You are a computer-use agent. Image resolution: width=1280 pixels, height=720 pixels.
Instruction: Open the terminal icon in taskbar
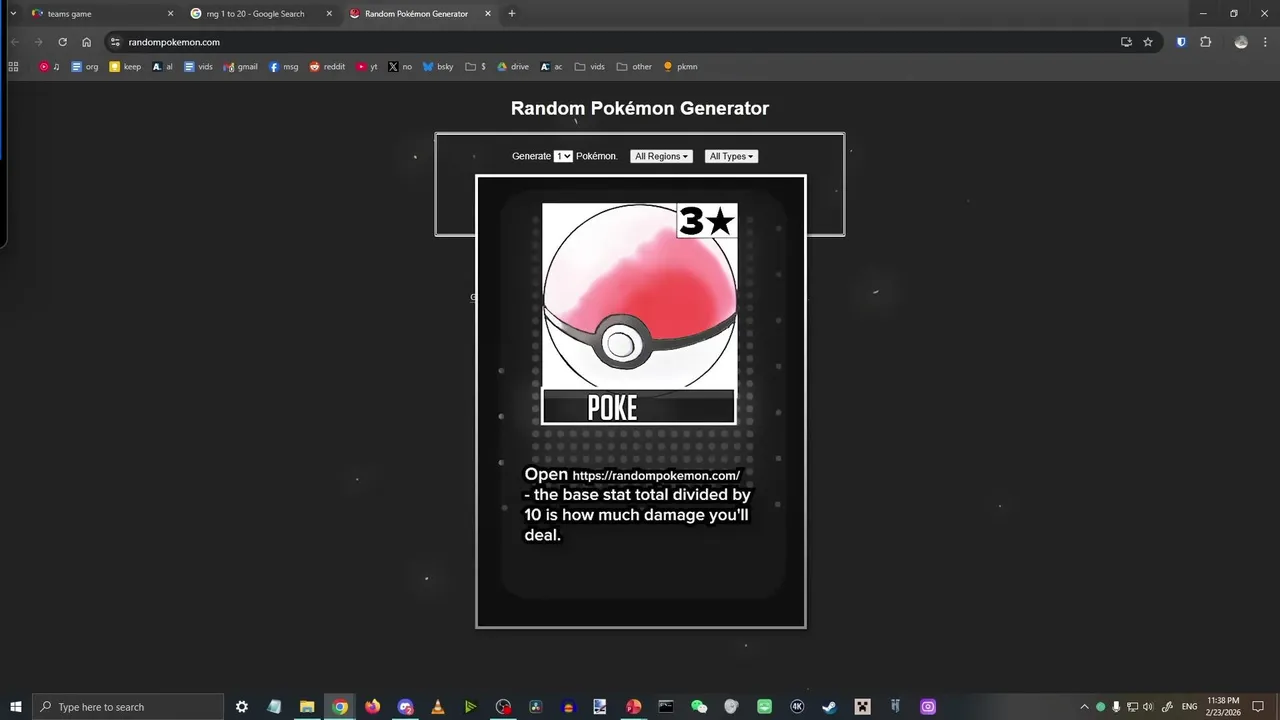[666, 707]
